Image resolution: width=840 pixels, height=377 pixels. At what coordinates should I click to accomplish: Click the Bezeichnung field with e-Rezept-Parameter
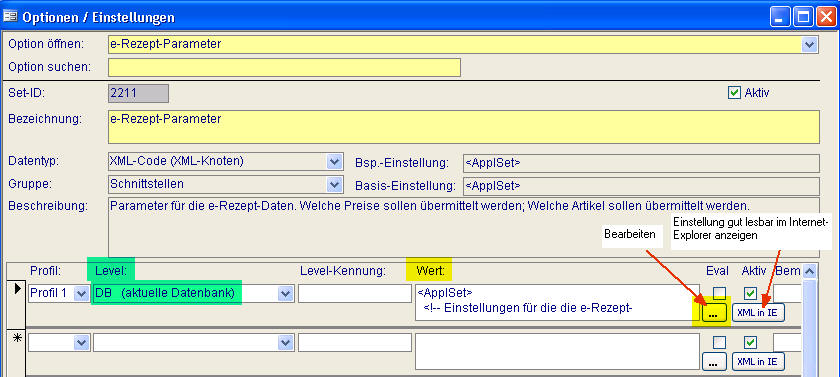[x=463, y=127]
